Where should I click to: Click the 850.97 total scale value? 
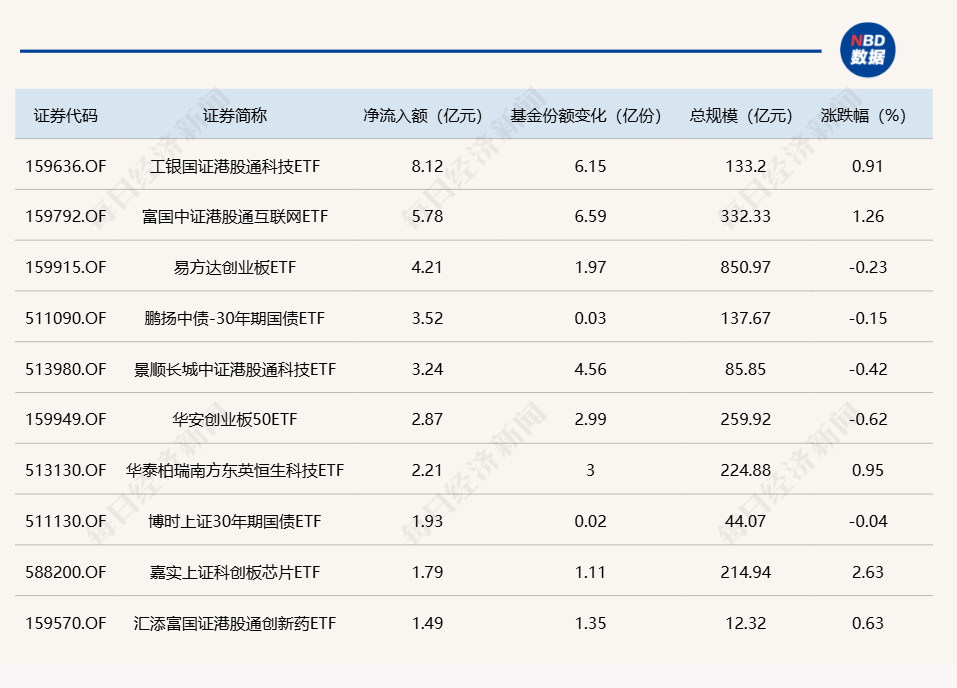745,267
